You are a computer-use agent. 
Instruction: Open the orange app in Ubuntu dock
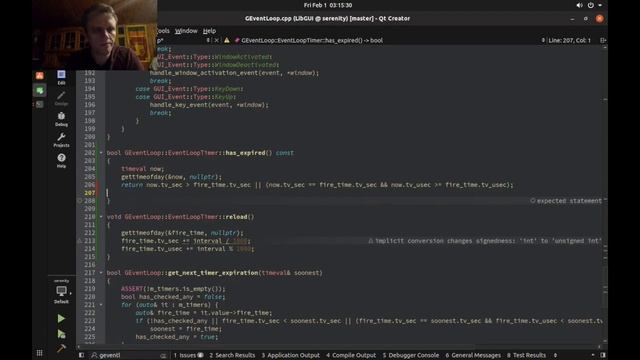pos(40,76)
